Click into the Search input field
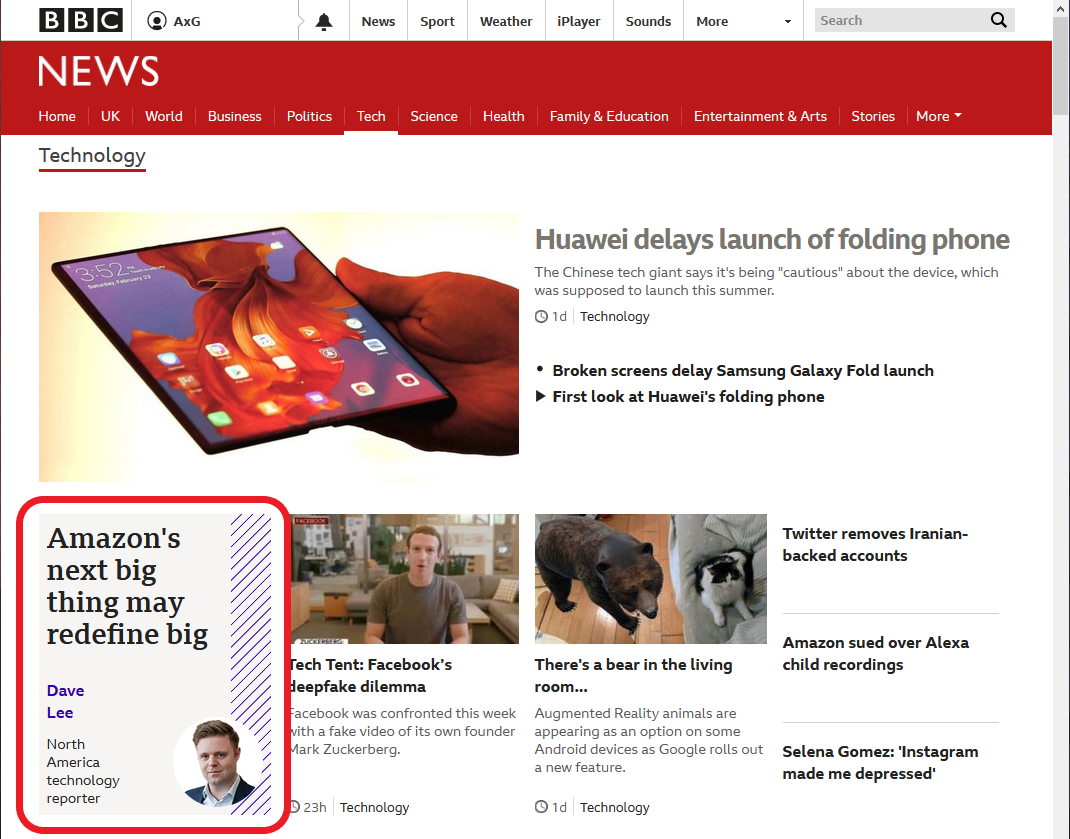Image resolution: width=1070 pixels, height=839 pixels. pos(902,20)
